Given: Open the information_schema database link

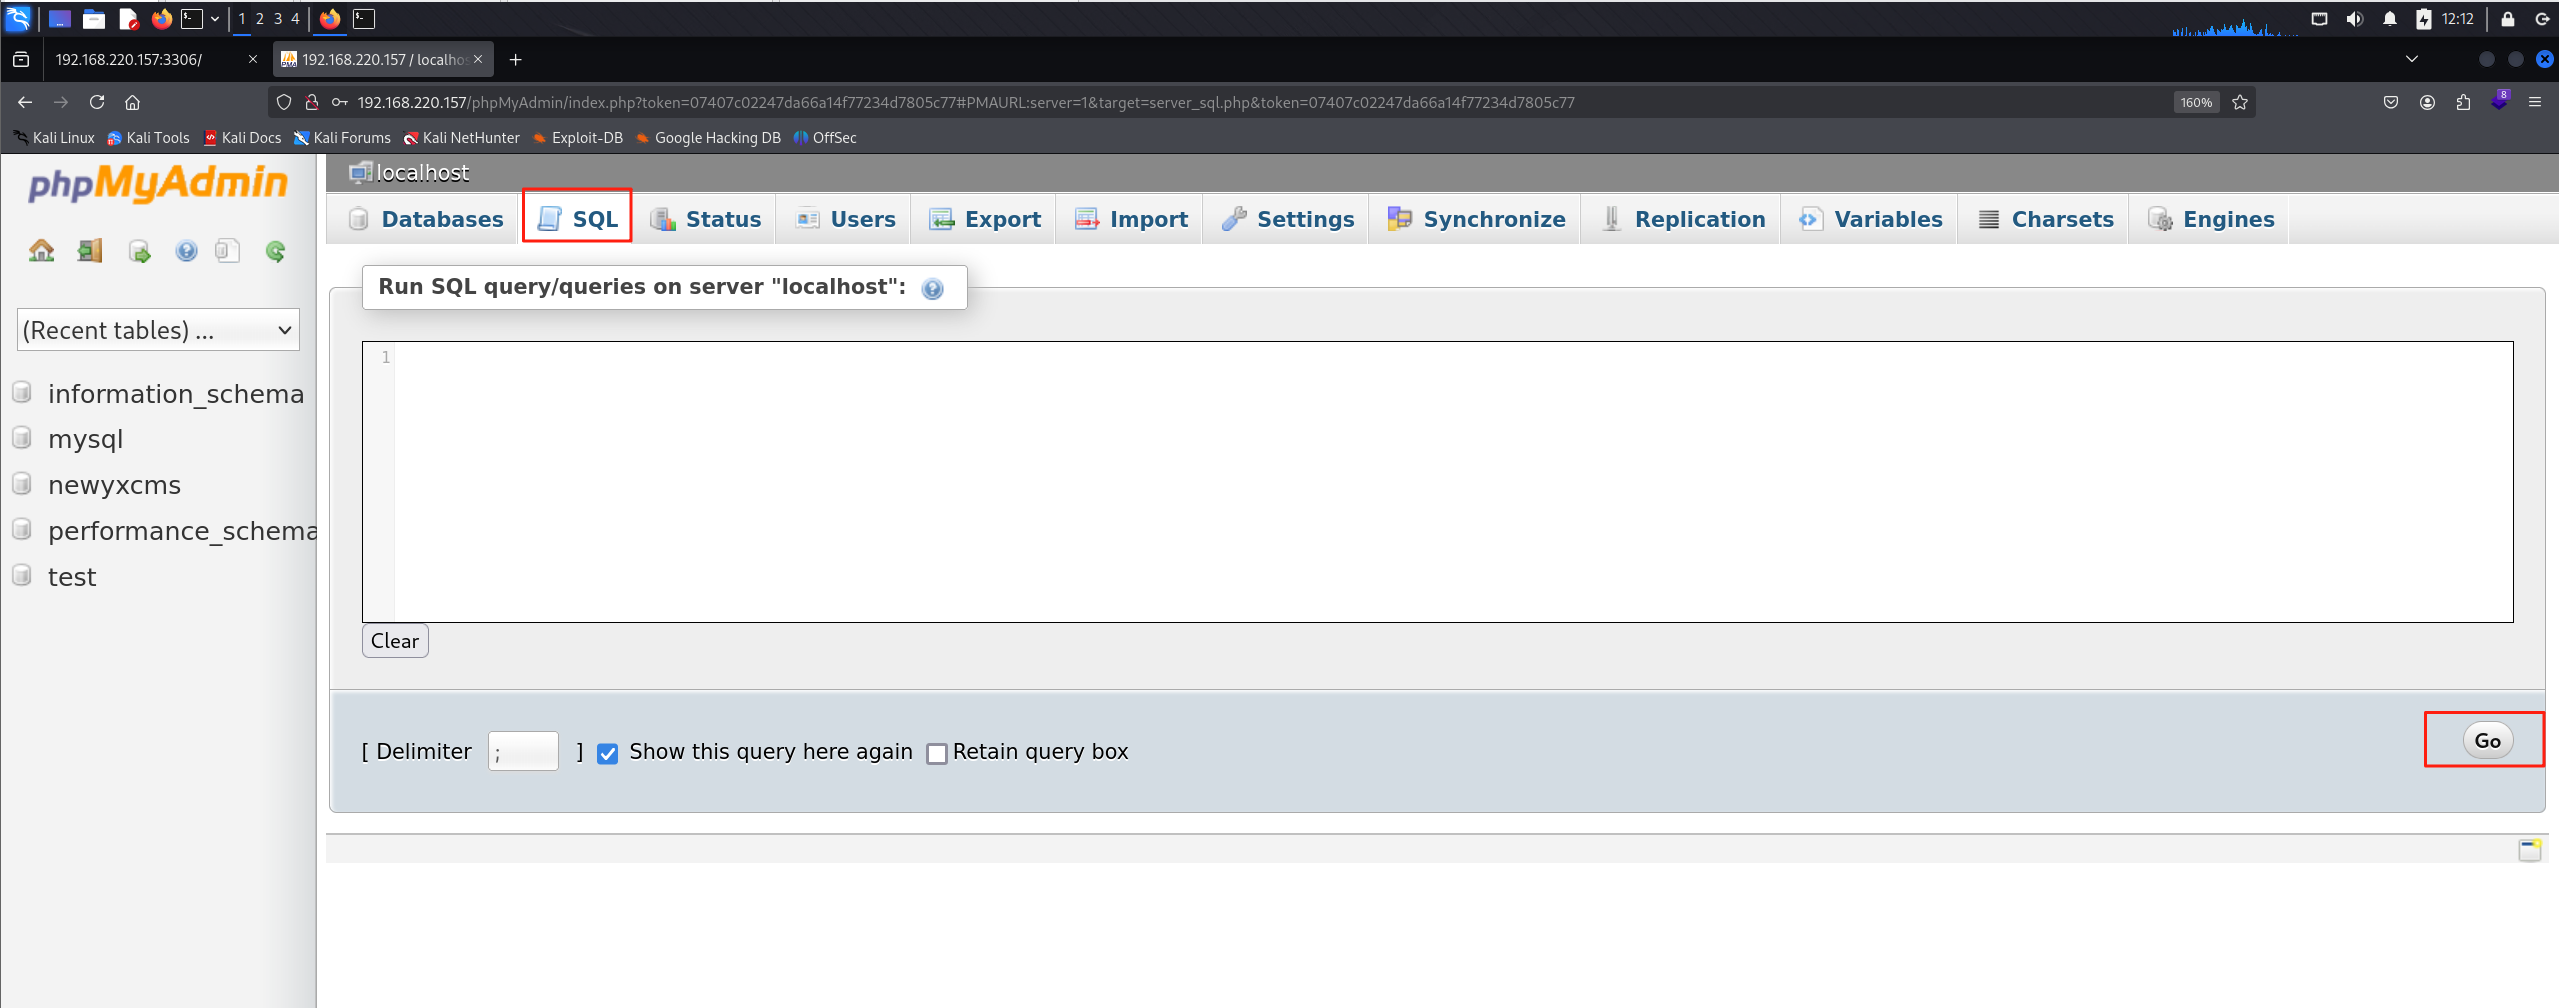Looking at the screenshot, I should click(x=176, y=394).
